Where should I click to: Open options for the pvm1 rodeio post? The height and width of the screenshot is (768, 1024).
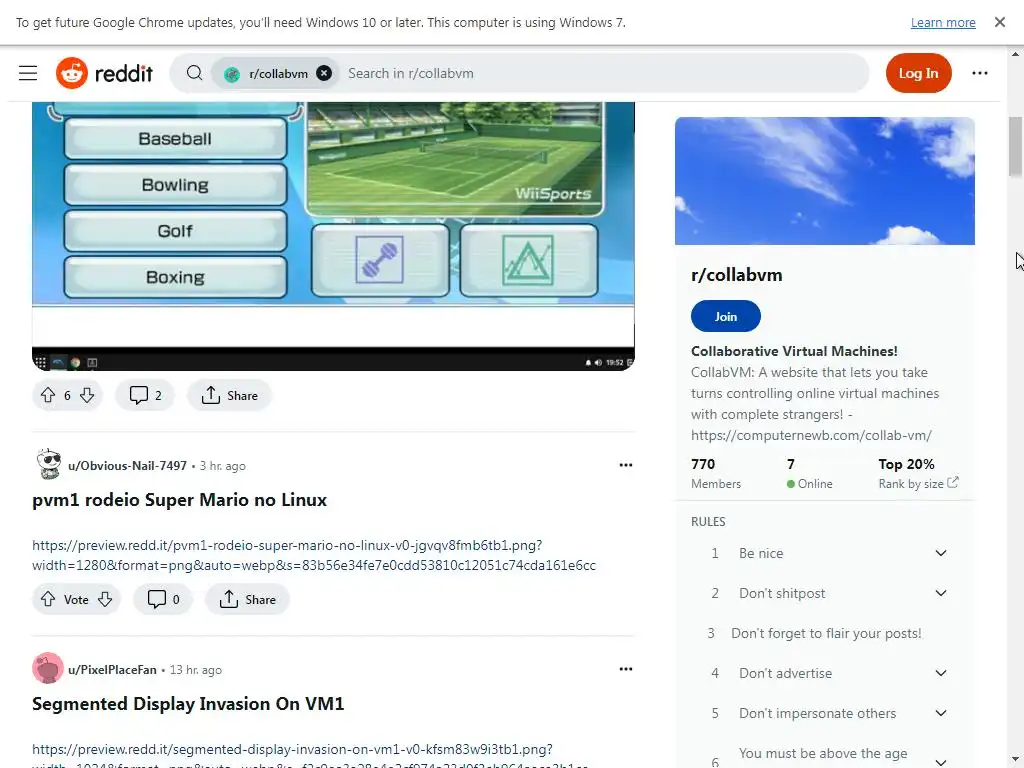[x=626, y=465]
